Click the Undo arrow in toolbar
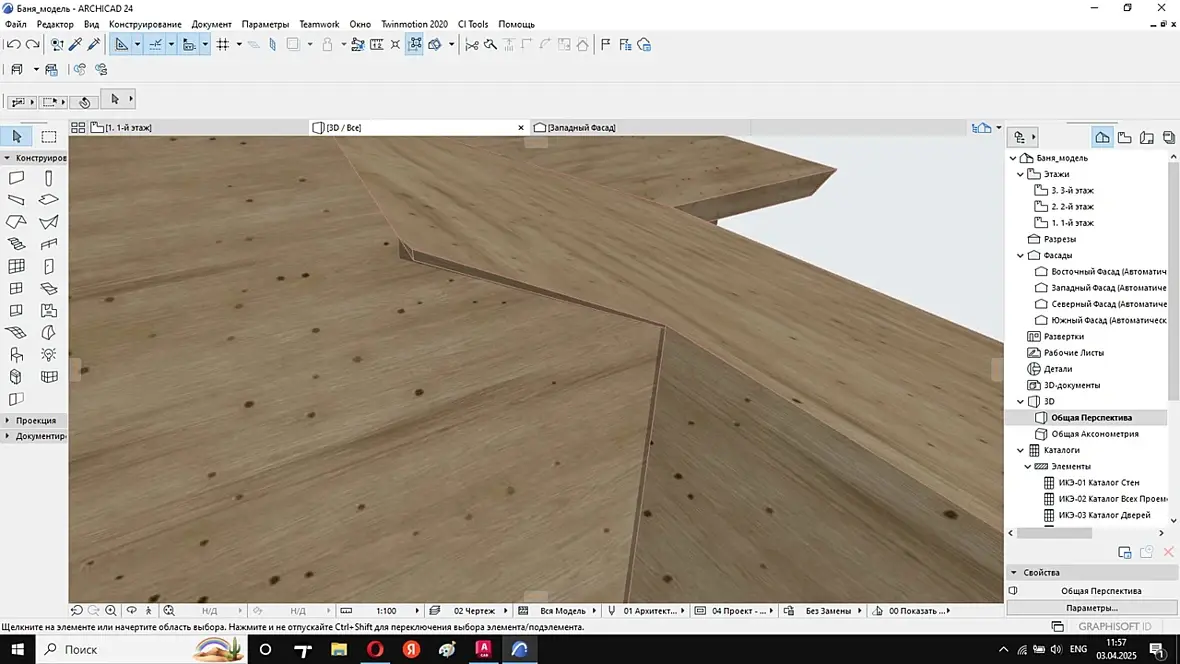Image resolution: width=1180 pixels, height=664 pixels. click(x=13, y=44)
